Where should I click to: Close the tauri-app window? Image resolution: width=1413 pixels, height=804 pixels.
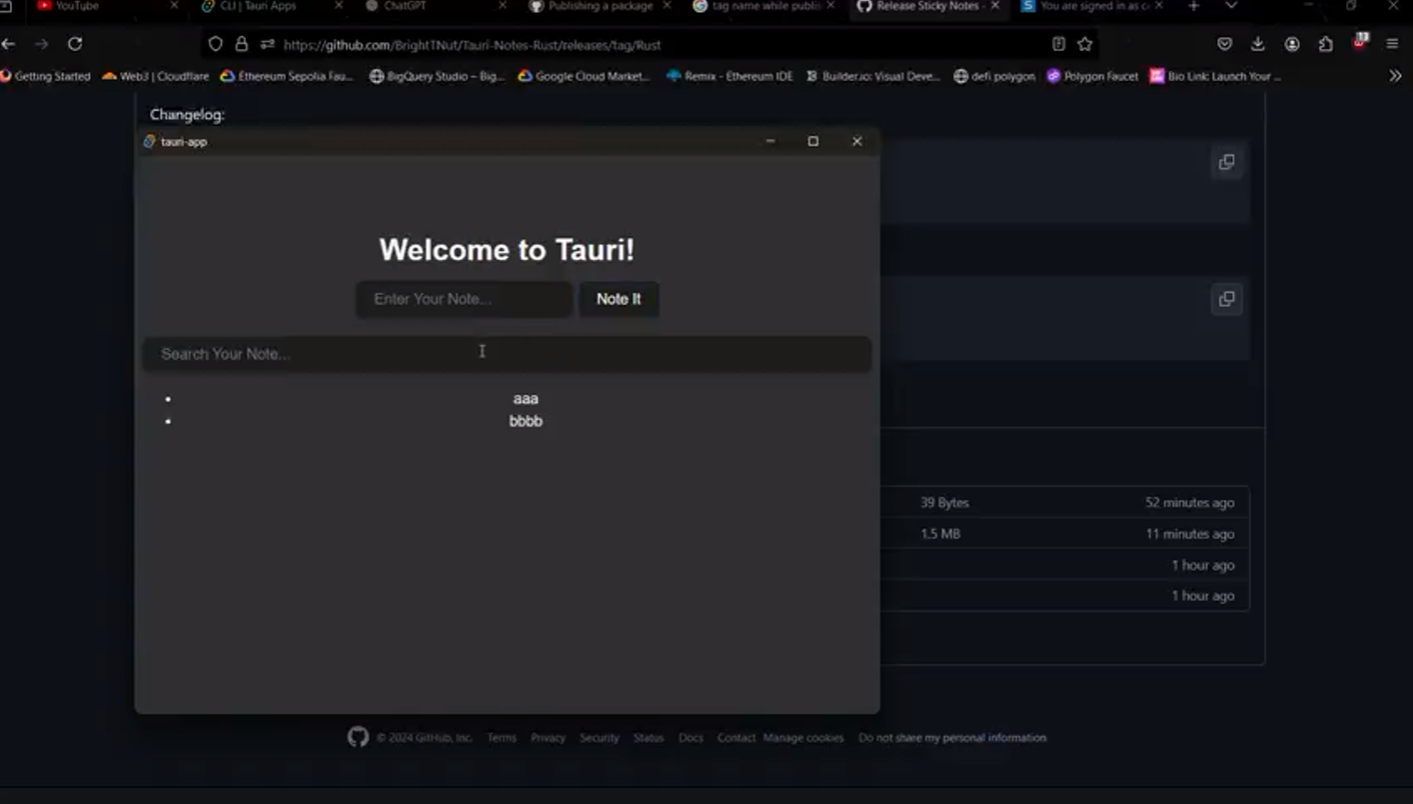[857, 141]
